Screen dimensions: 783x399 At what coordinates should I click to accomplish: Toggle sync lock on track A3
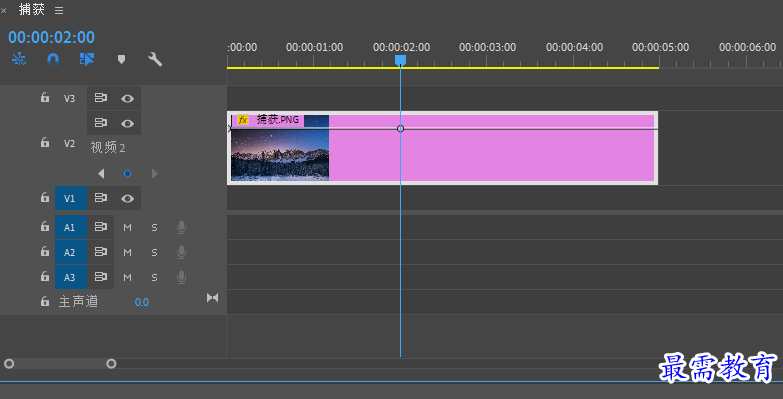point(101,276)
